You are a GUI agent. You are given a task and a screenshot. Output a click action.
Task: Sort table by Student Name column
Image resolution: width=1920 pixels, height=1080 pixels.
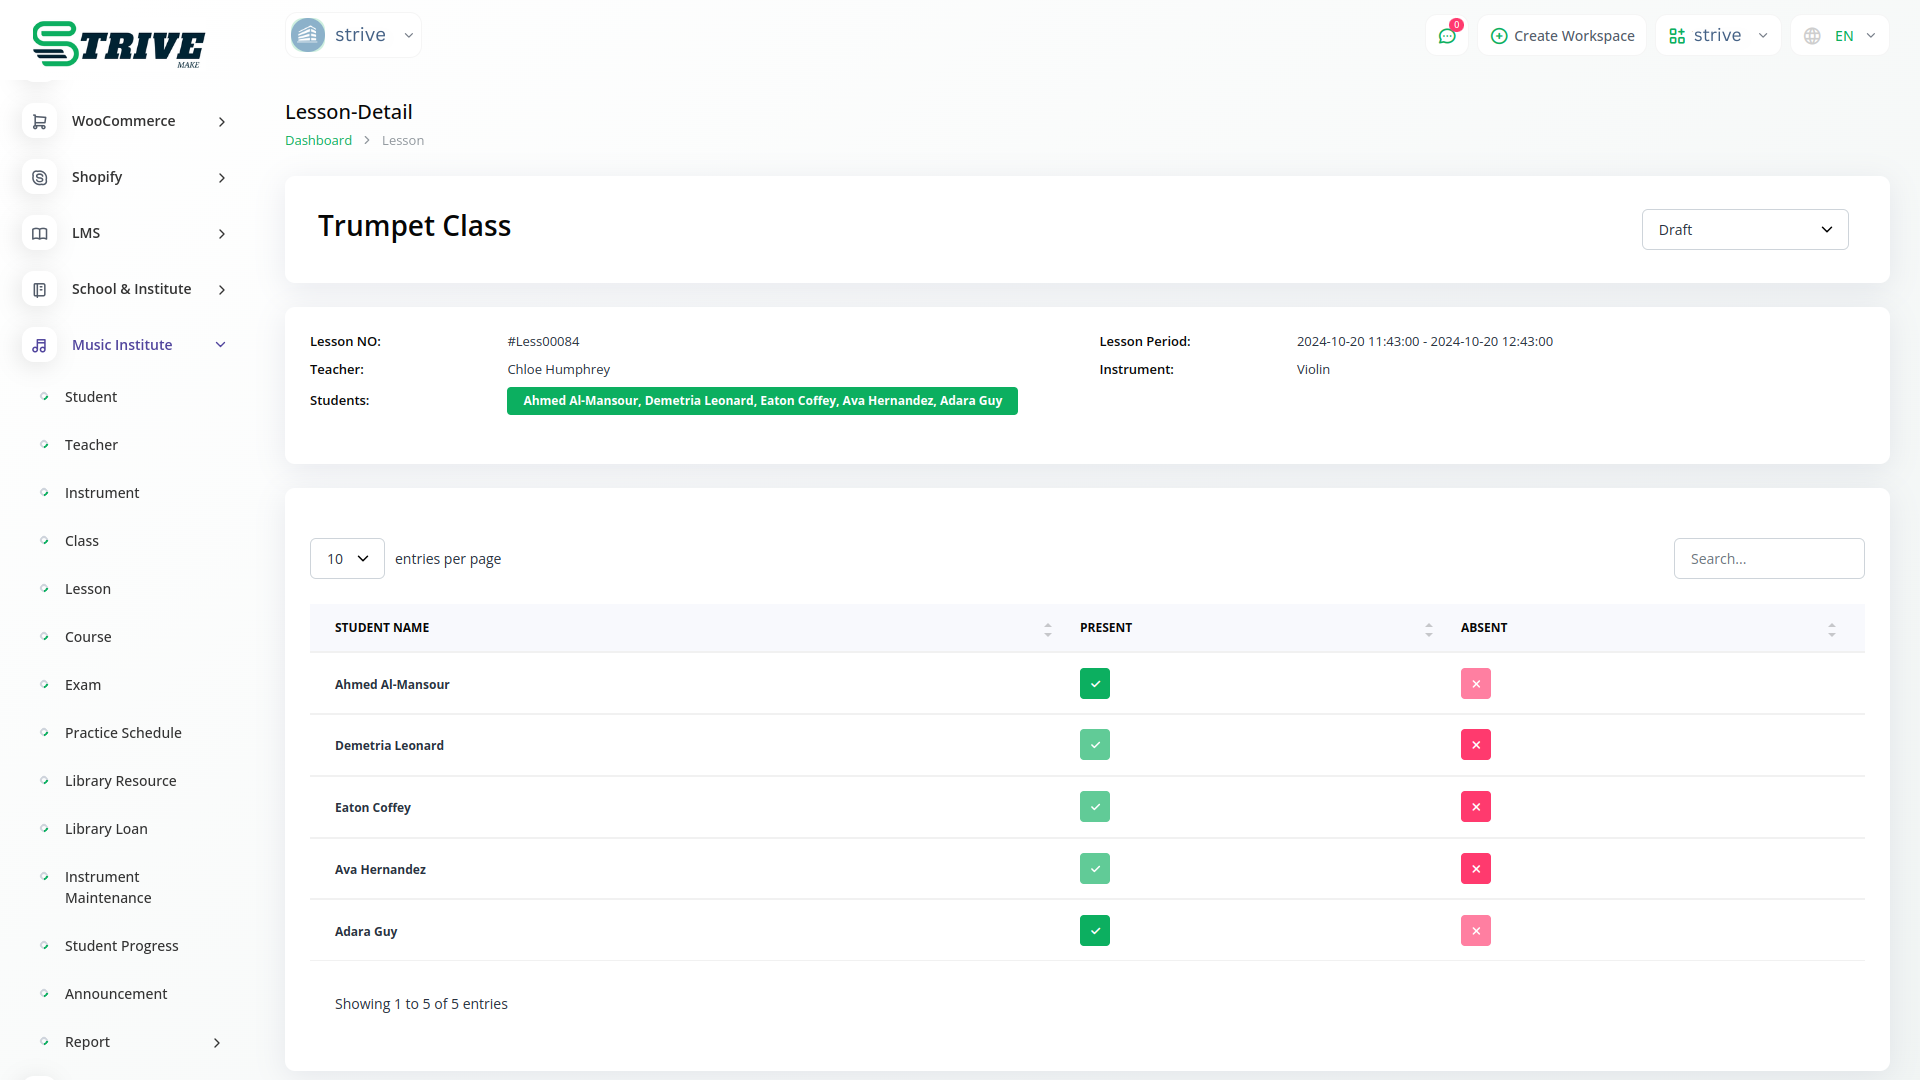point(382,628)
